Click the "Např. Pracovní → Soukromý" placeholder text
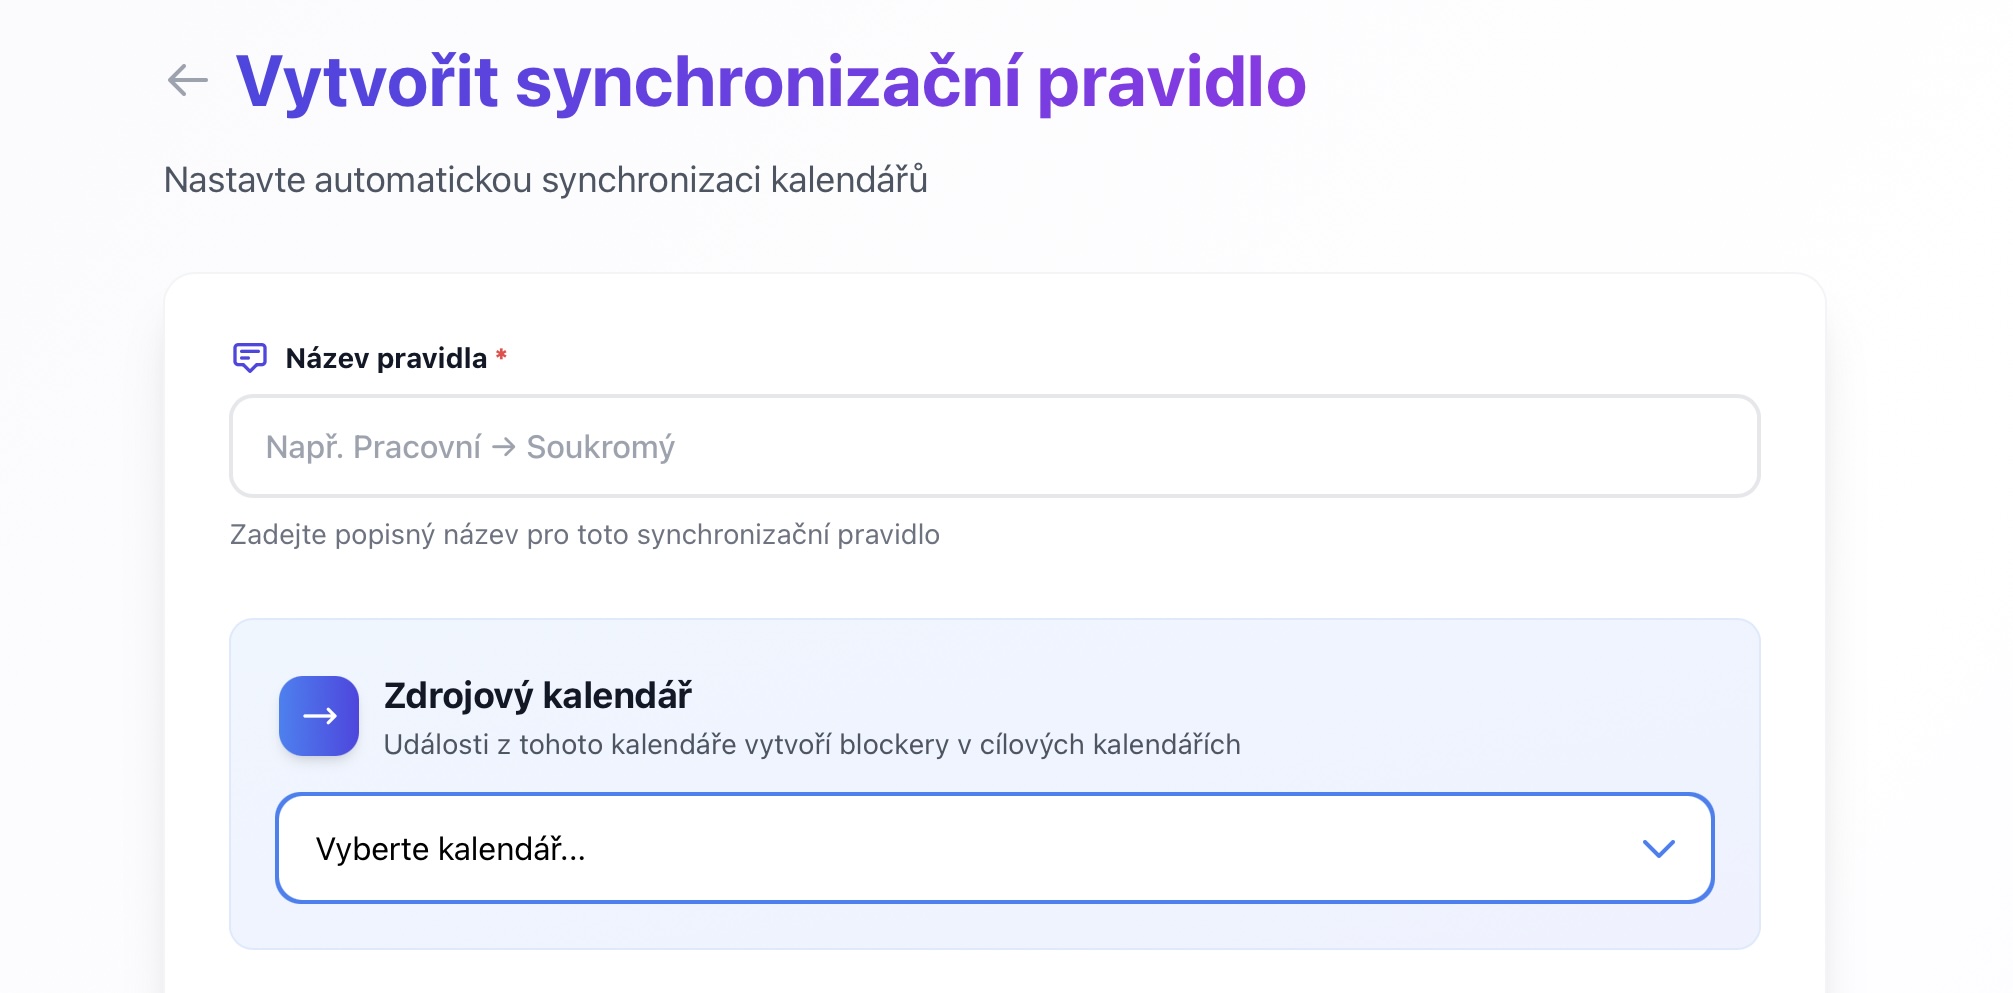 coord(470,447)
